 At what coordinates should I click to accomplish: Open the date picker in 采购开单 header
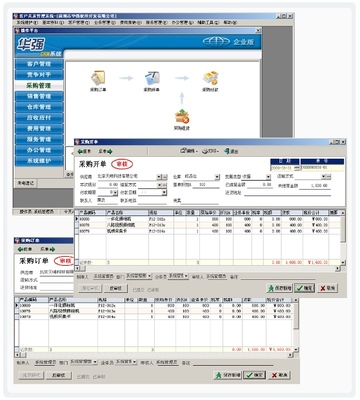coord(297,168)
